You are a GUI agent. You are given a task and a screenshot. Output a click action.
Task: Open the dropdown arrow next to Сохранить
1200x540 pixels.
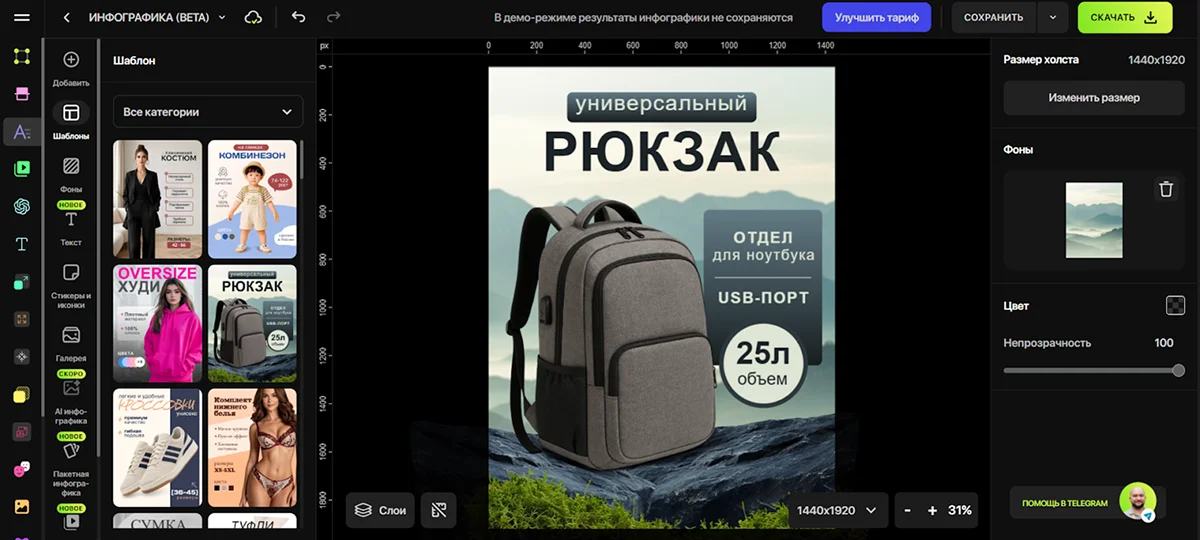click(x=1052, y=17)
